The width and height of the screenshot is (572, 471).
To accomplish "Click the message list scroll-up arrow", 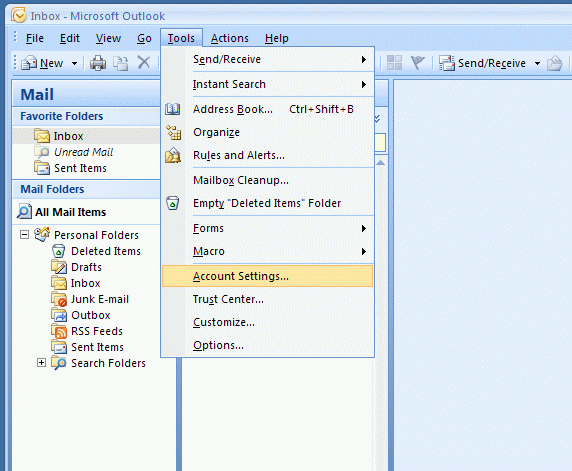I will (380, 163).
